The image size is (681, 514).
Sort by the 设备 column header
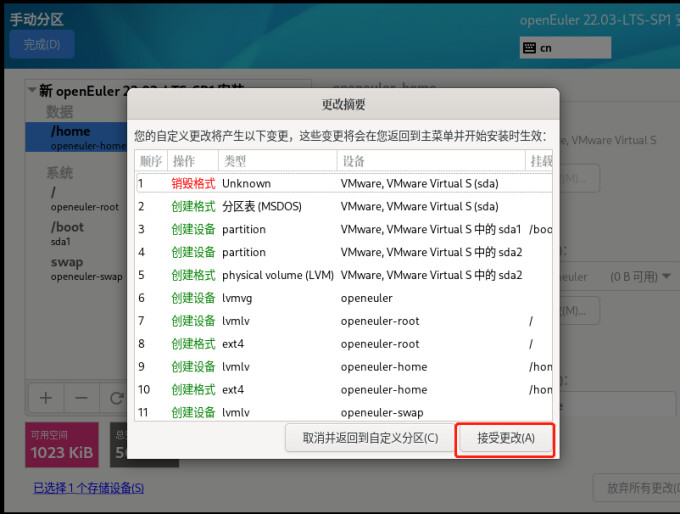430,161
